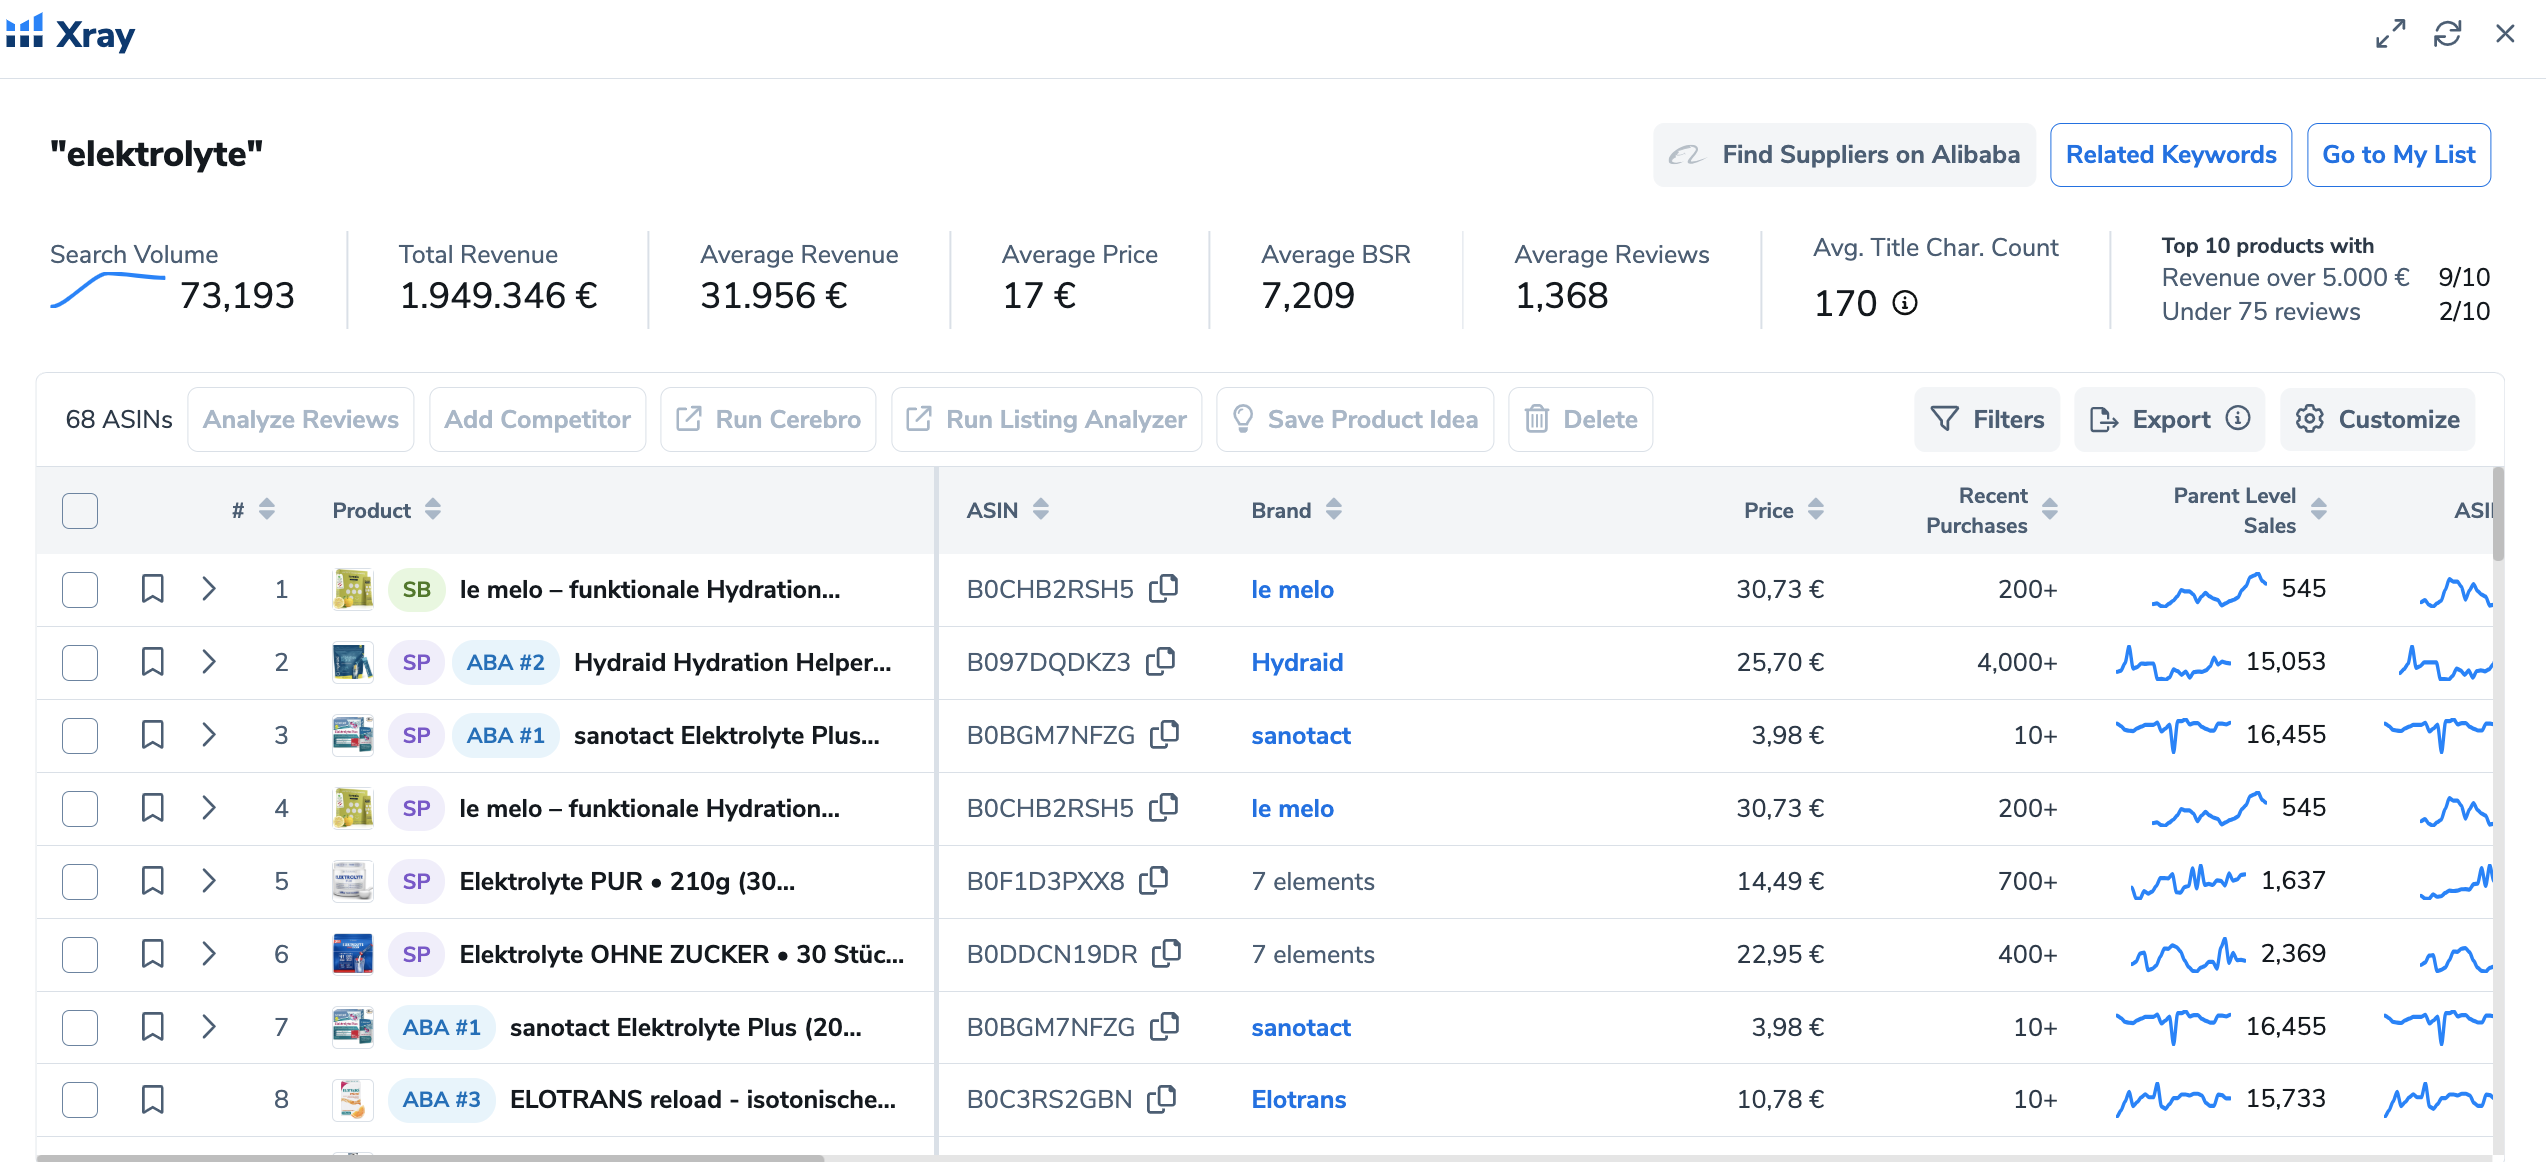Click Run Cerebro button
2546x1162 pixels.
(768, 419)
